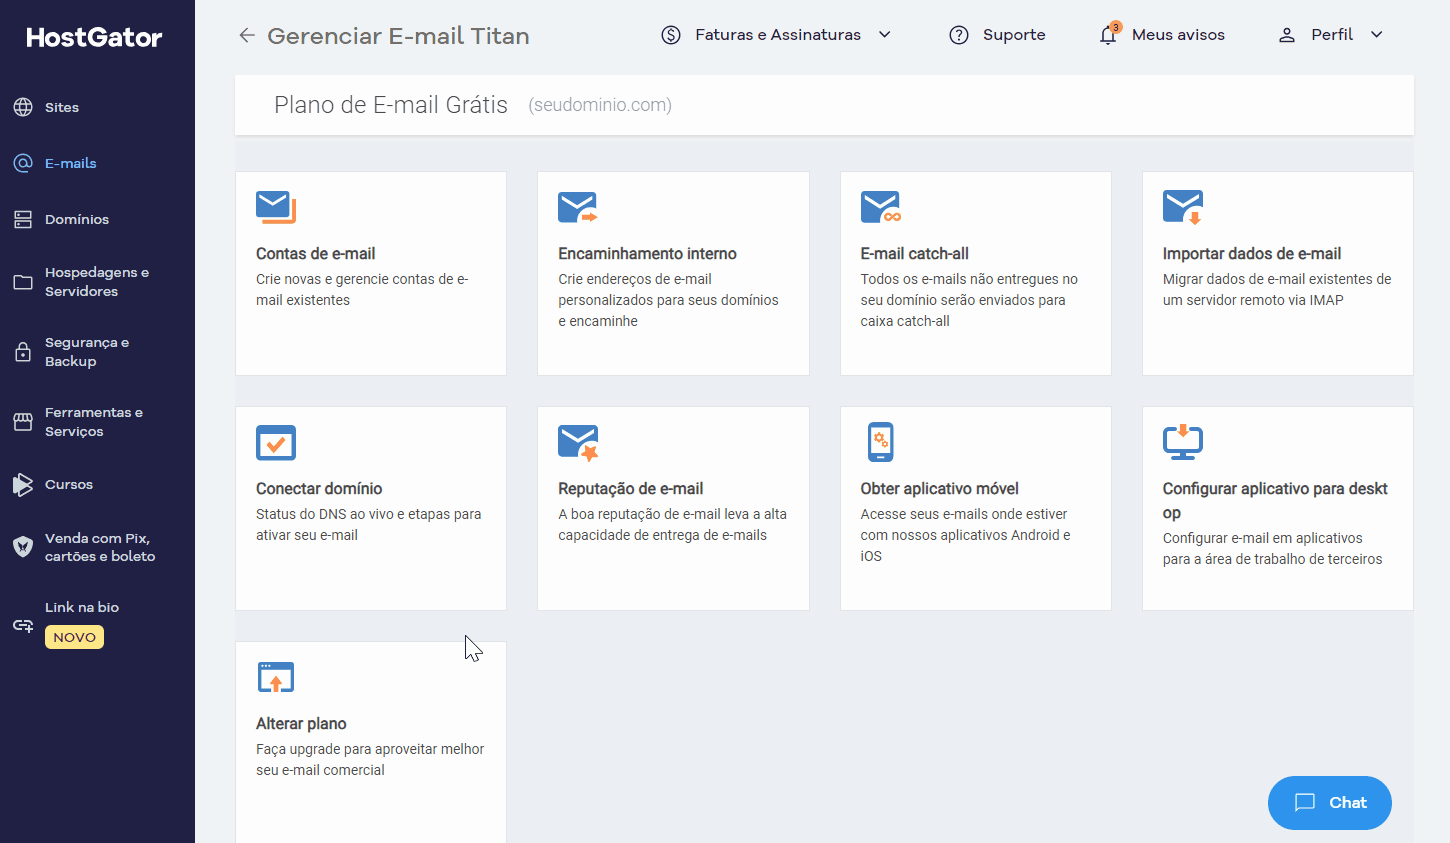Image resolution: width=1450 pixels, height=843 pixels.
Task: Open Contas de e-mail card title
Action: coord(315,254)
